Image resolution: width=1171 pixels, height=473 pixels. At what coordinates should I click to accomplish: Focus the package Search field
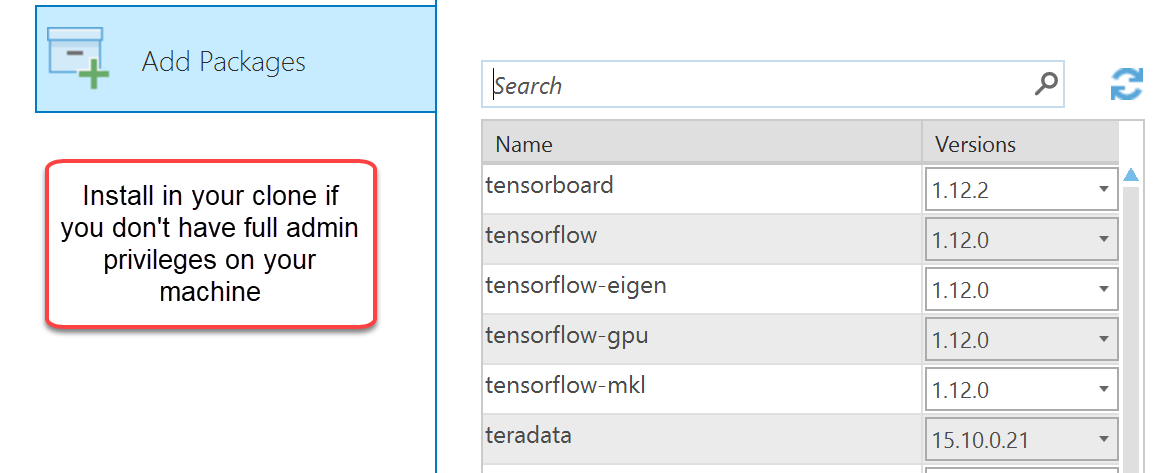click(760, 86)
